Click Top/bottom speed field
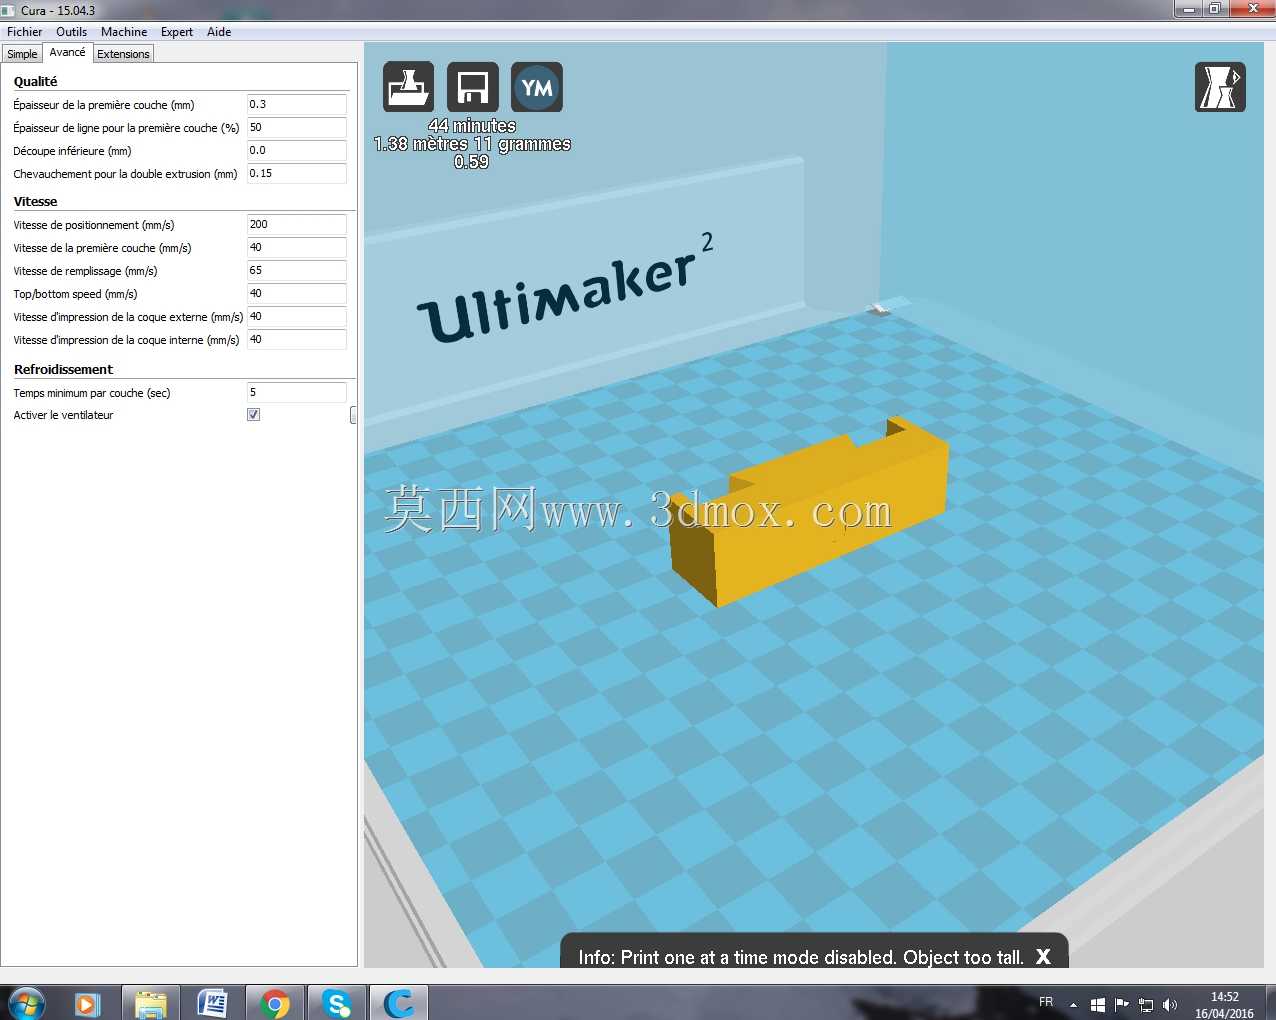This screenshot has height=1020, width=1276. click(297, 293)
